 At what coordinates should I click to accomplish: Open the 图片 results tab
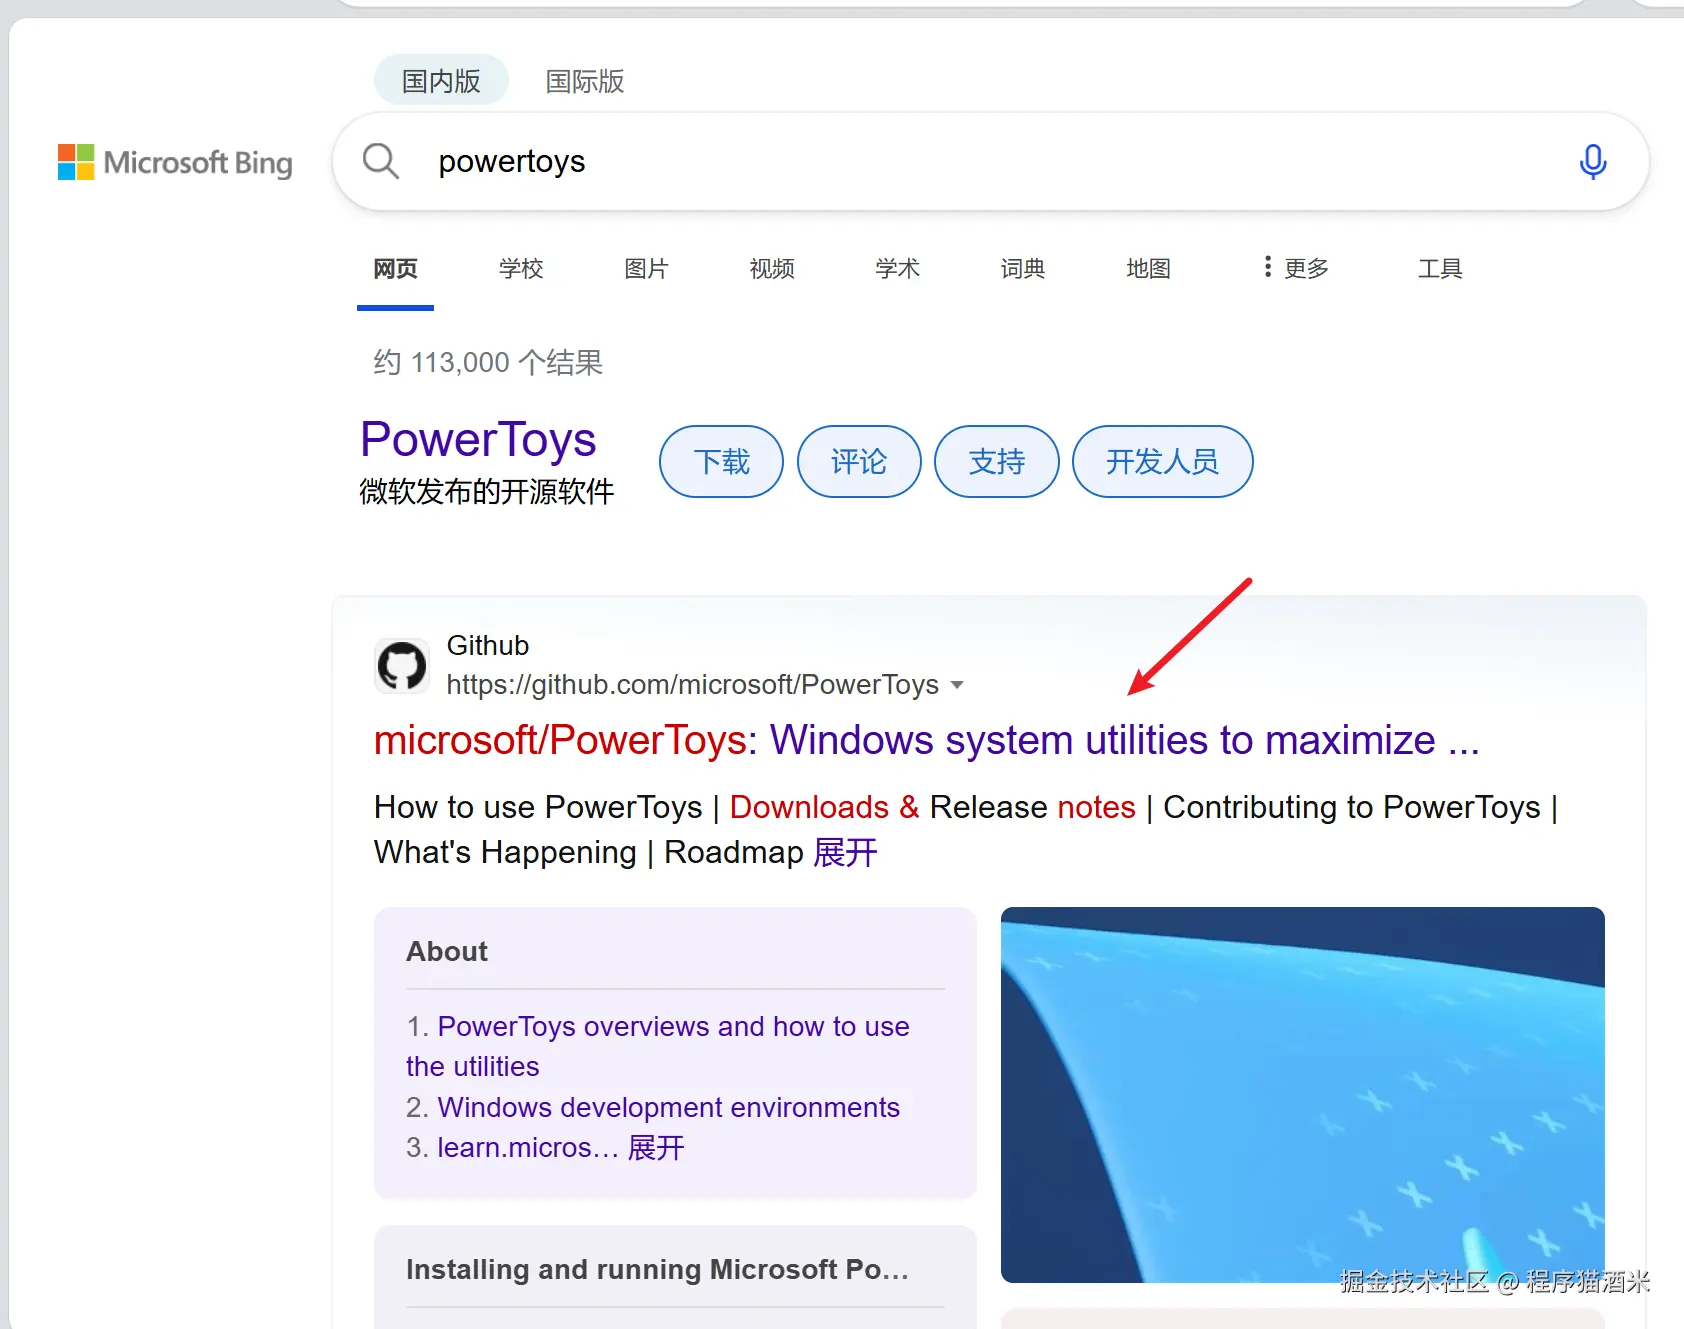coord(646,269)
